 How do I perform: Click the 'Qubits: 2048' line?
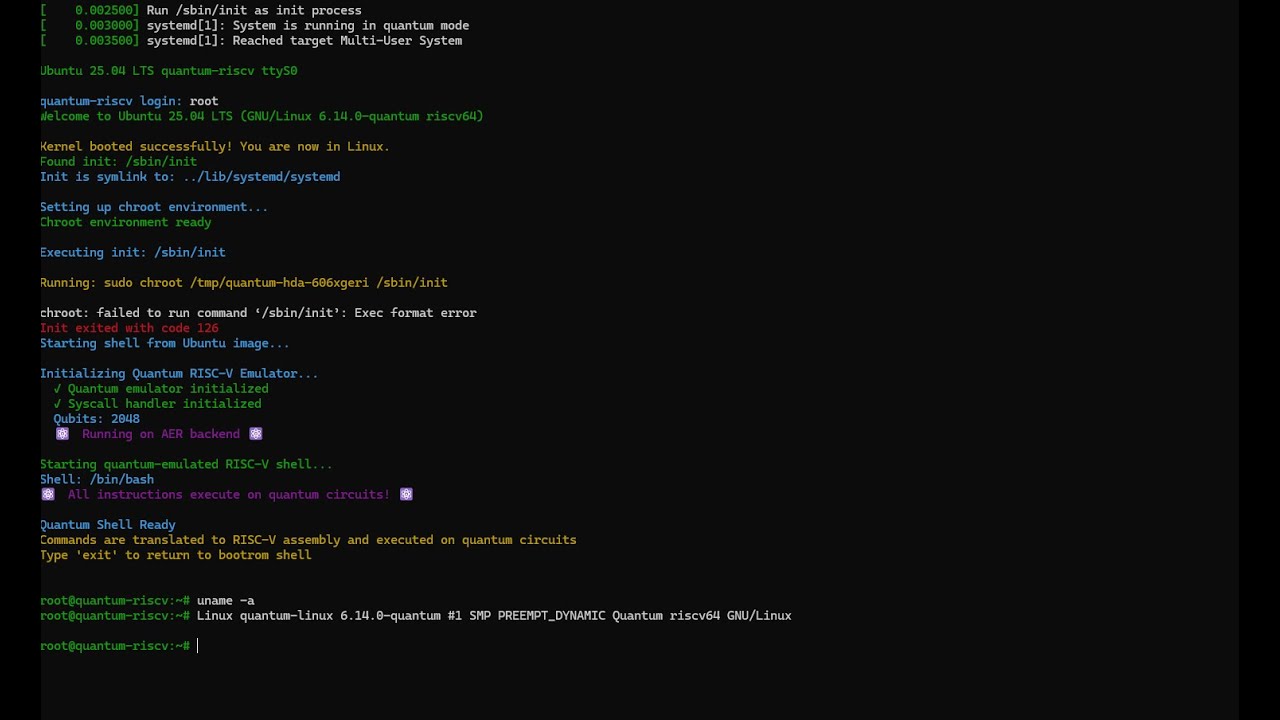[x=97, y=418]
